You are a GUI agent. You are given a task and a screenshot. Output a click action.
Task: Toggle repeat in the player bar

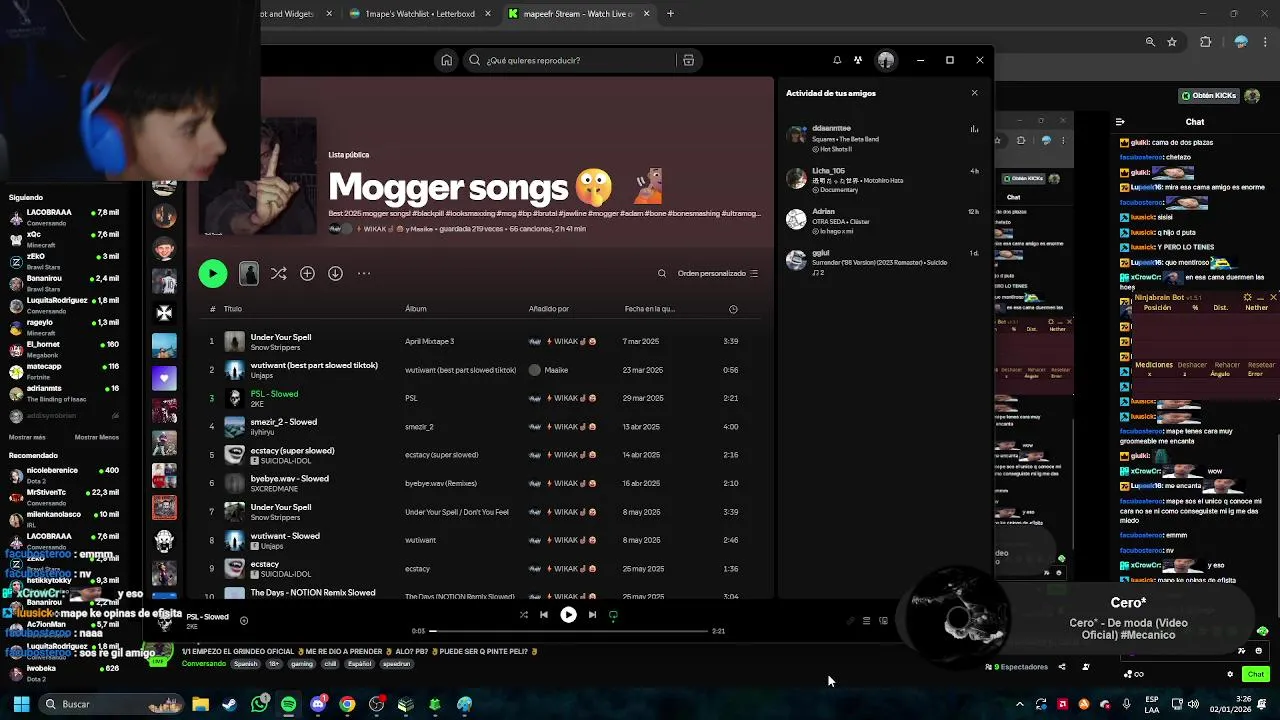coord(613,615)
